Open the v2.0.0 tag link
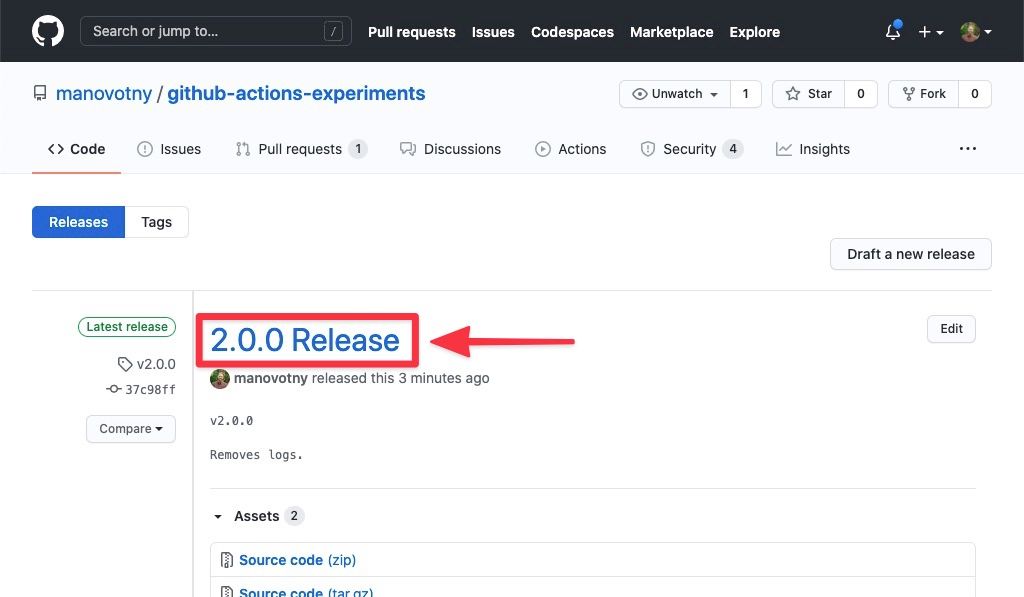 [x=147, y=364]
